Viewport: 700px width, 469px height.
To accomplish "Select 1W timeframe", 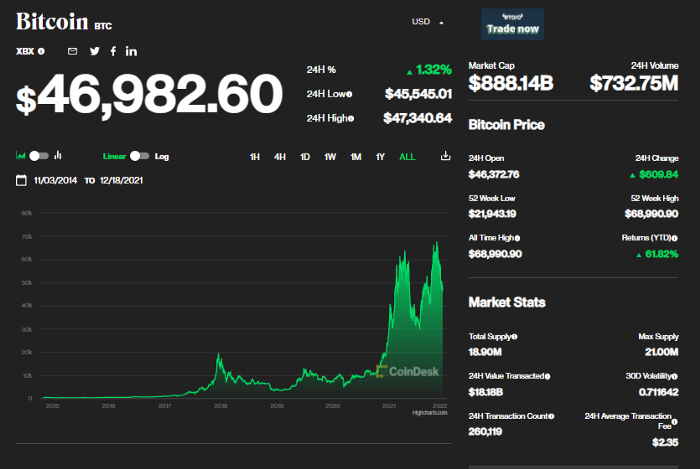I will (x=330, y=157).
